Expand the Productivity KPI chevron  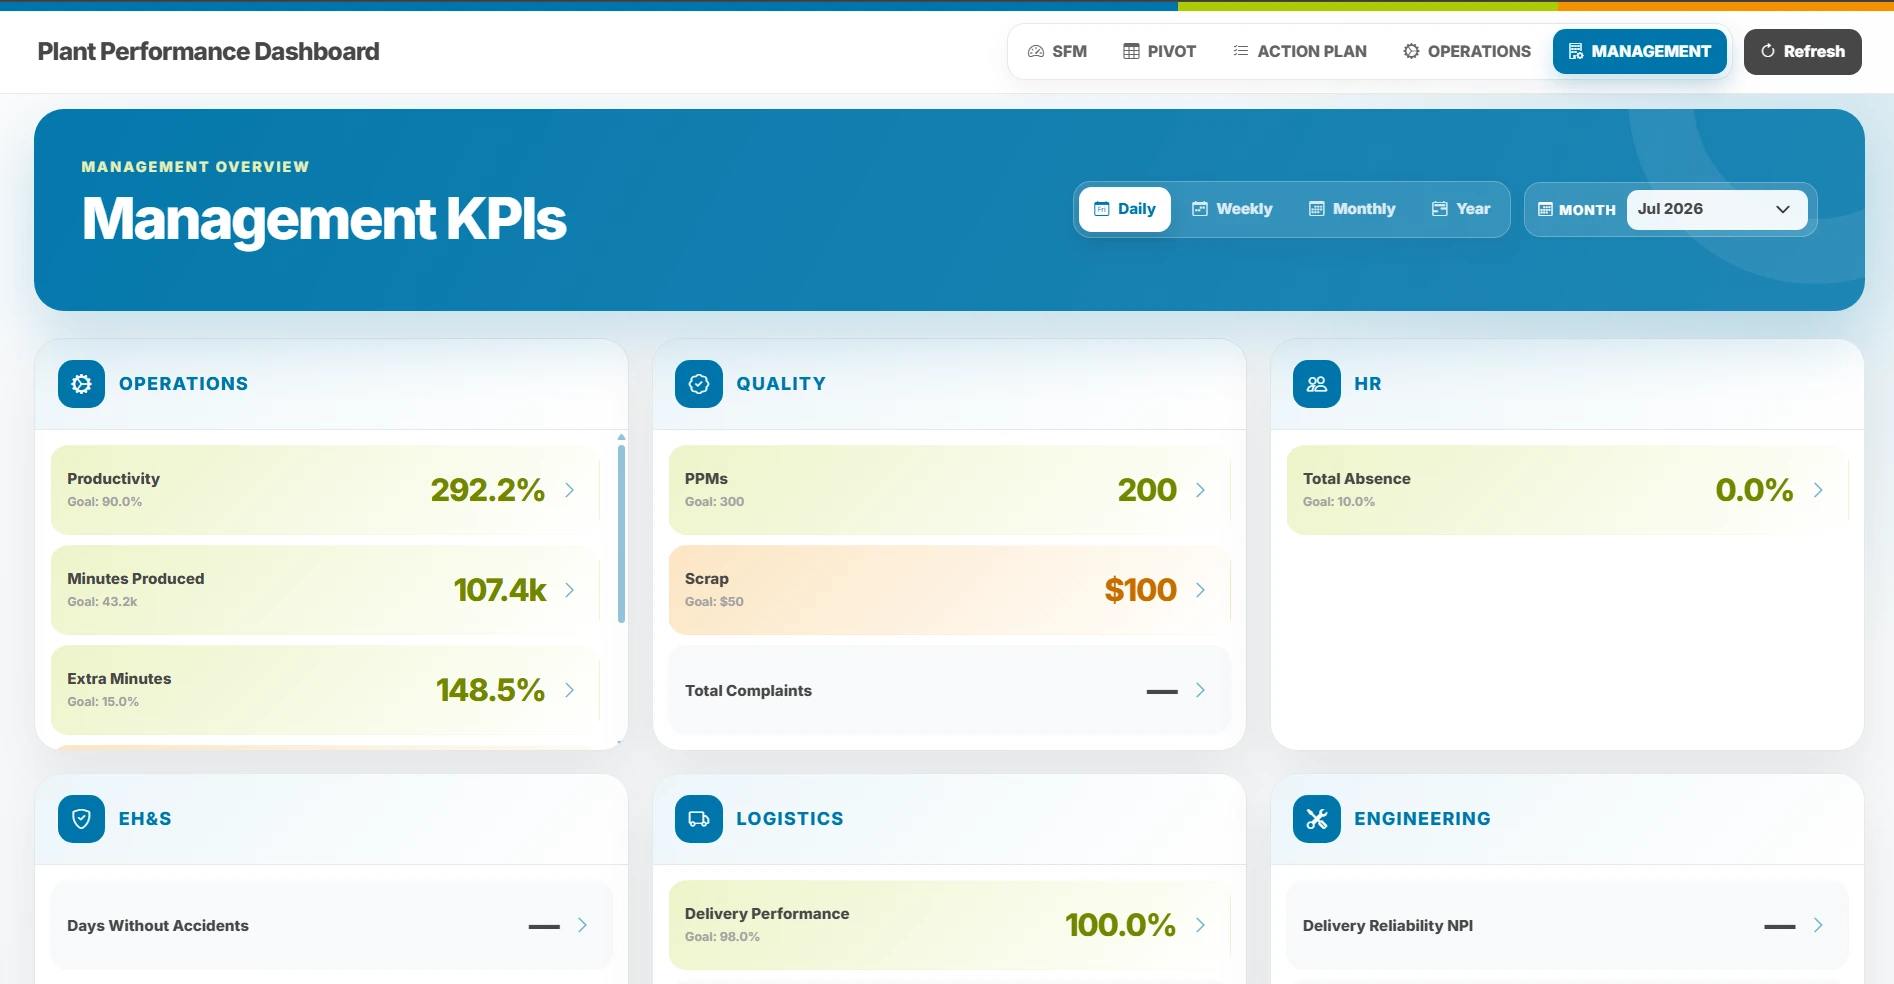[569, 490]
